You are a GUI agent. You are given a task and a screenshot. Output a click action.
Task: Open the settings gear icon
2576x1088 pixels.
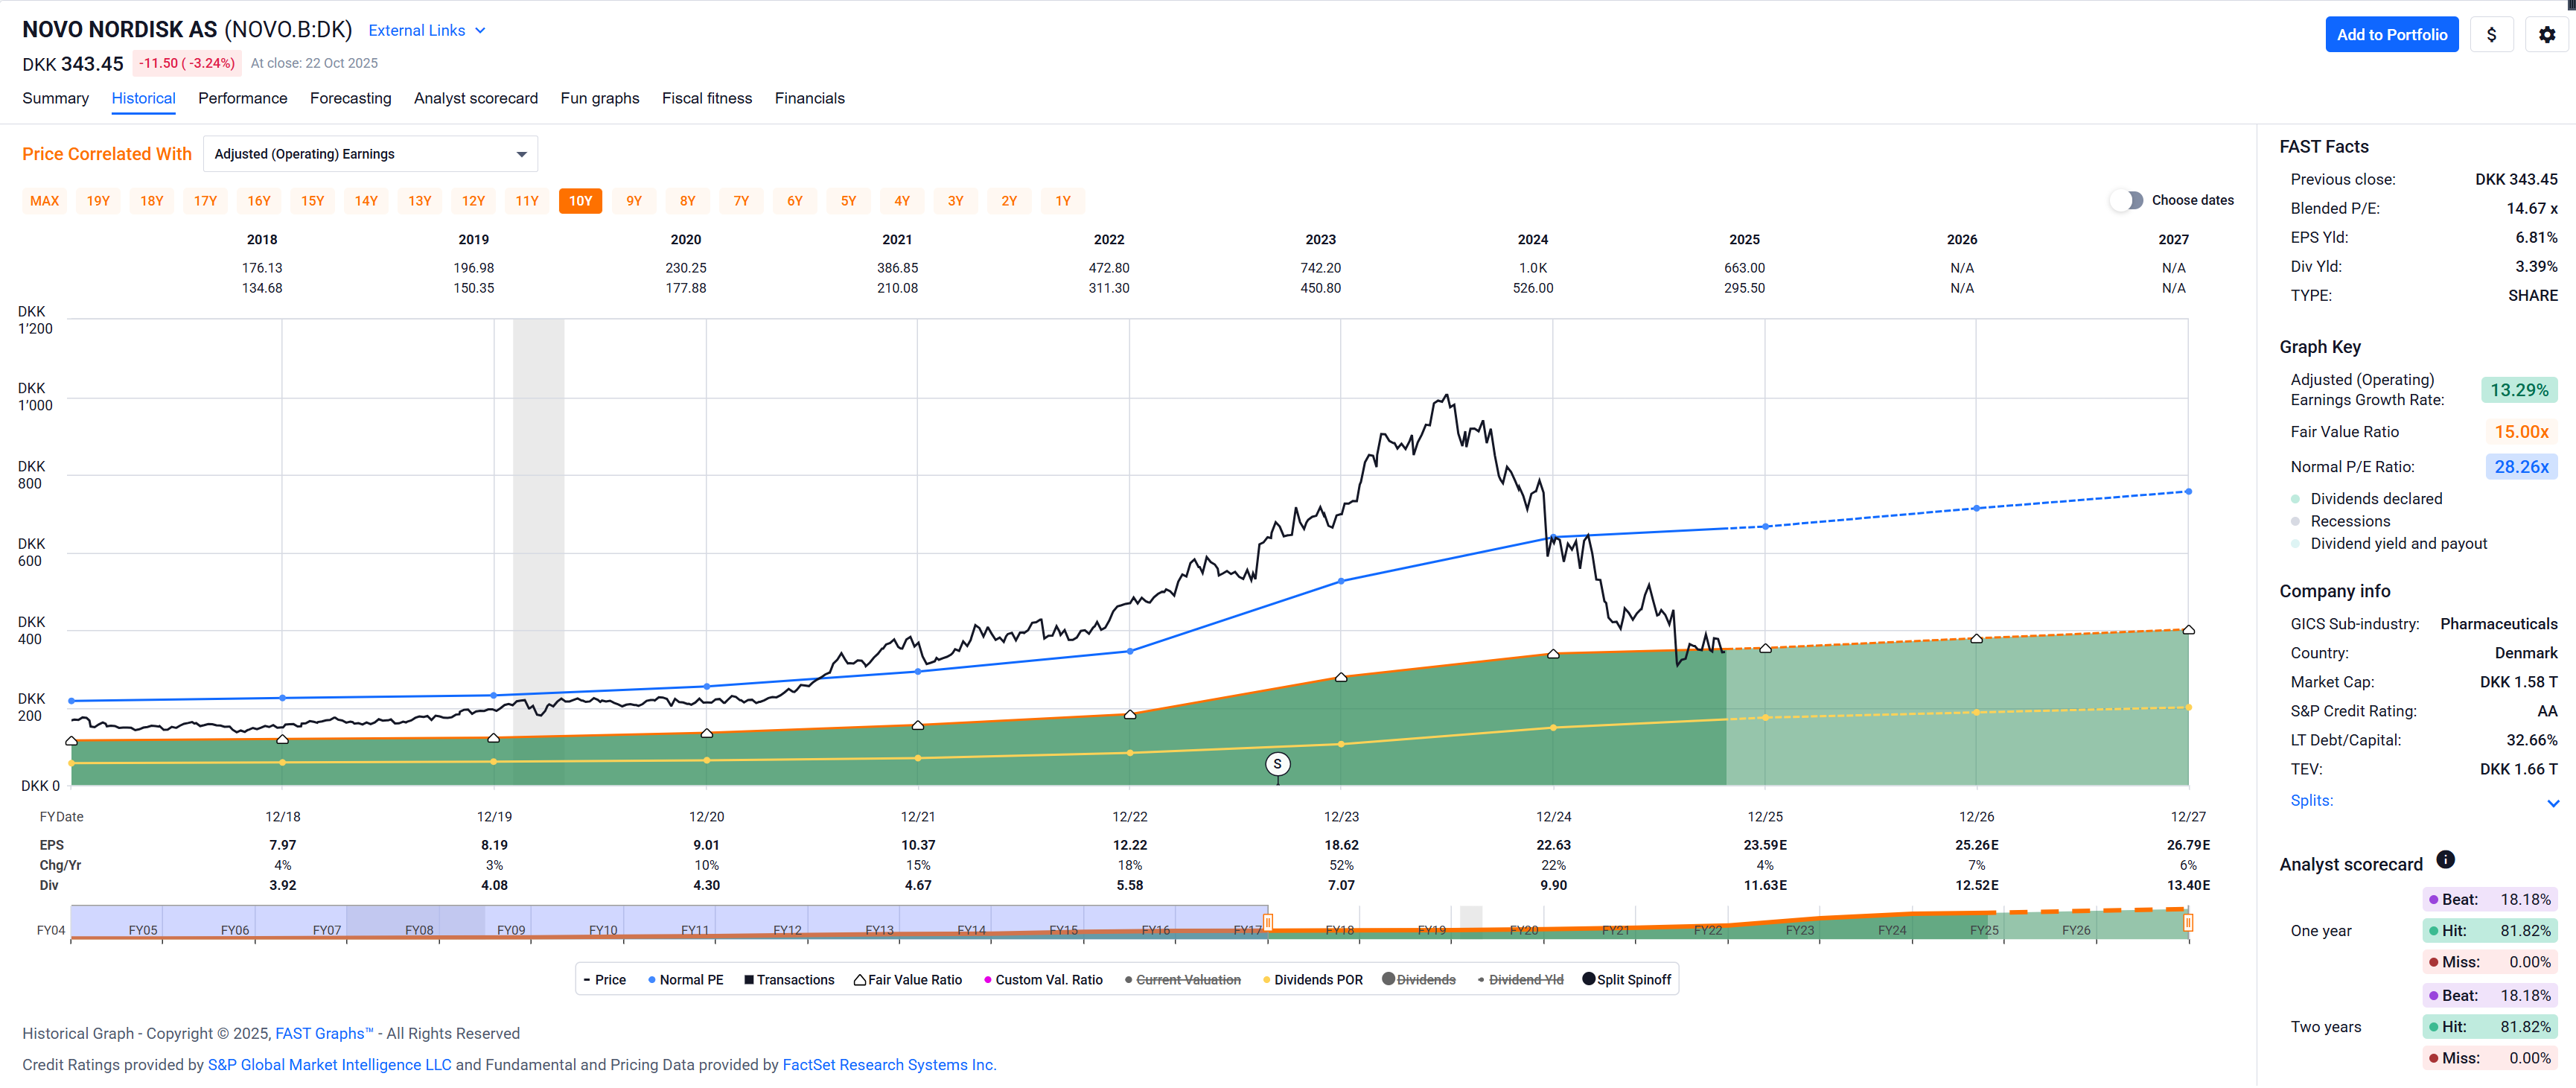click(x=2546, y=35)
